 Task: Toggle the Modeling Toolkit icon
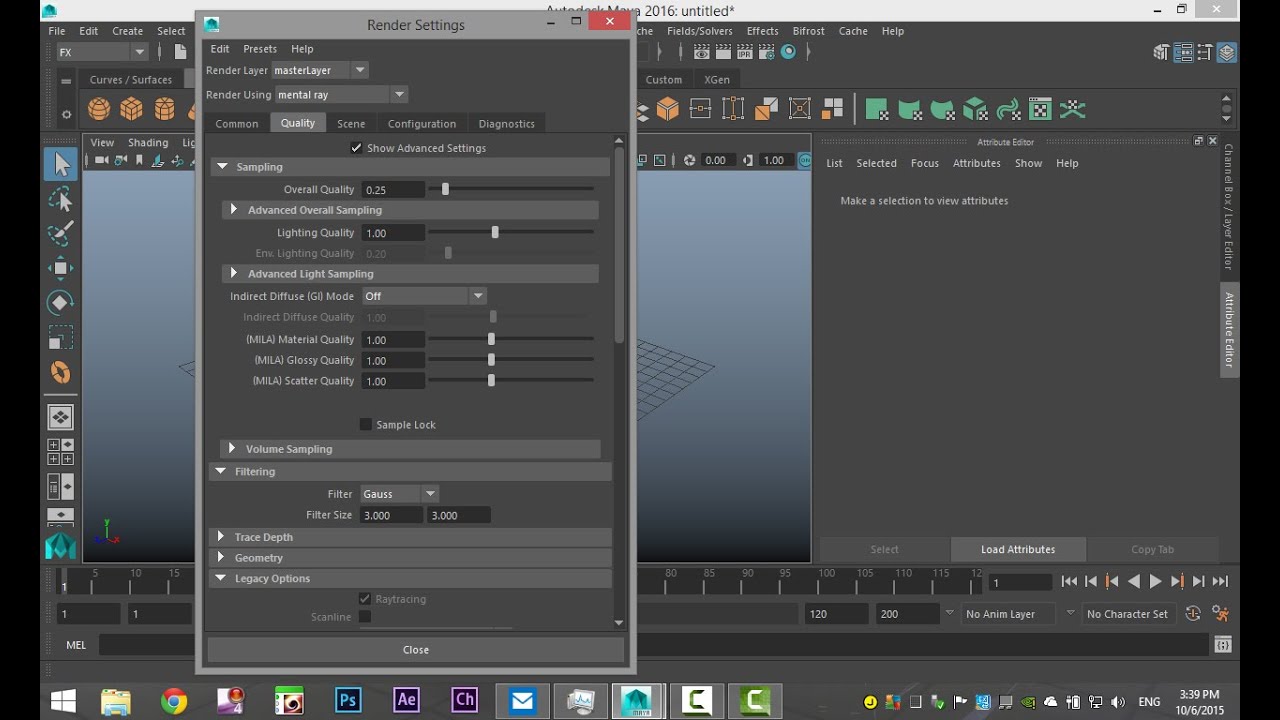click(1162, 52)
